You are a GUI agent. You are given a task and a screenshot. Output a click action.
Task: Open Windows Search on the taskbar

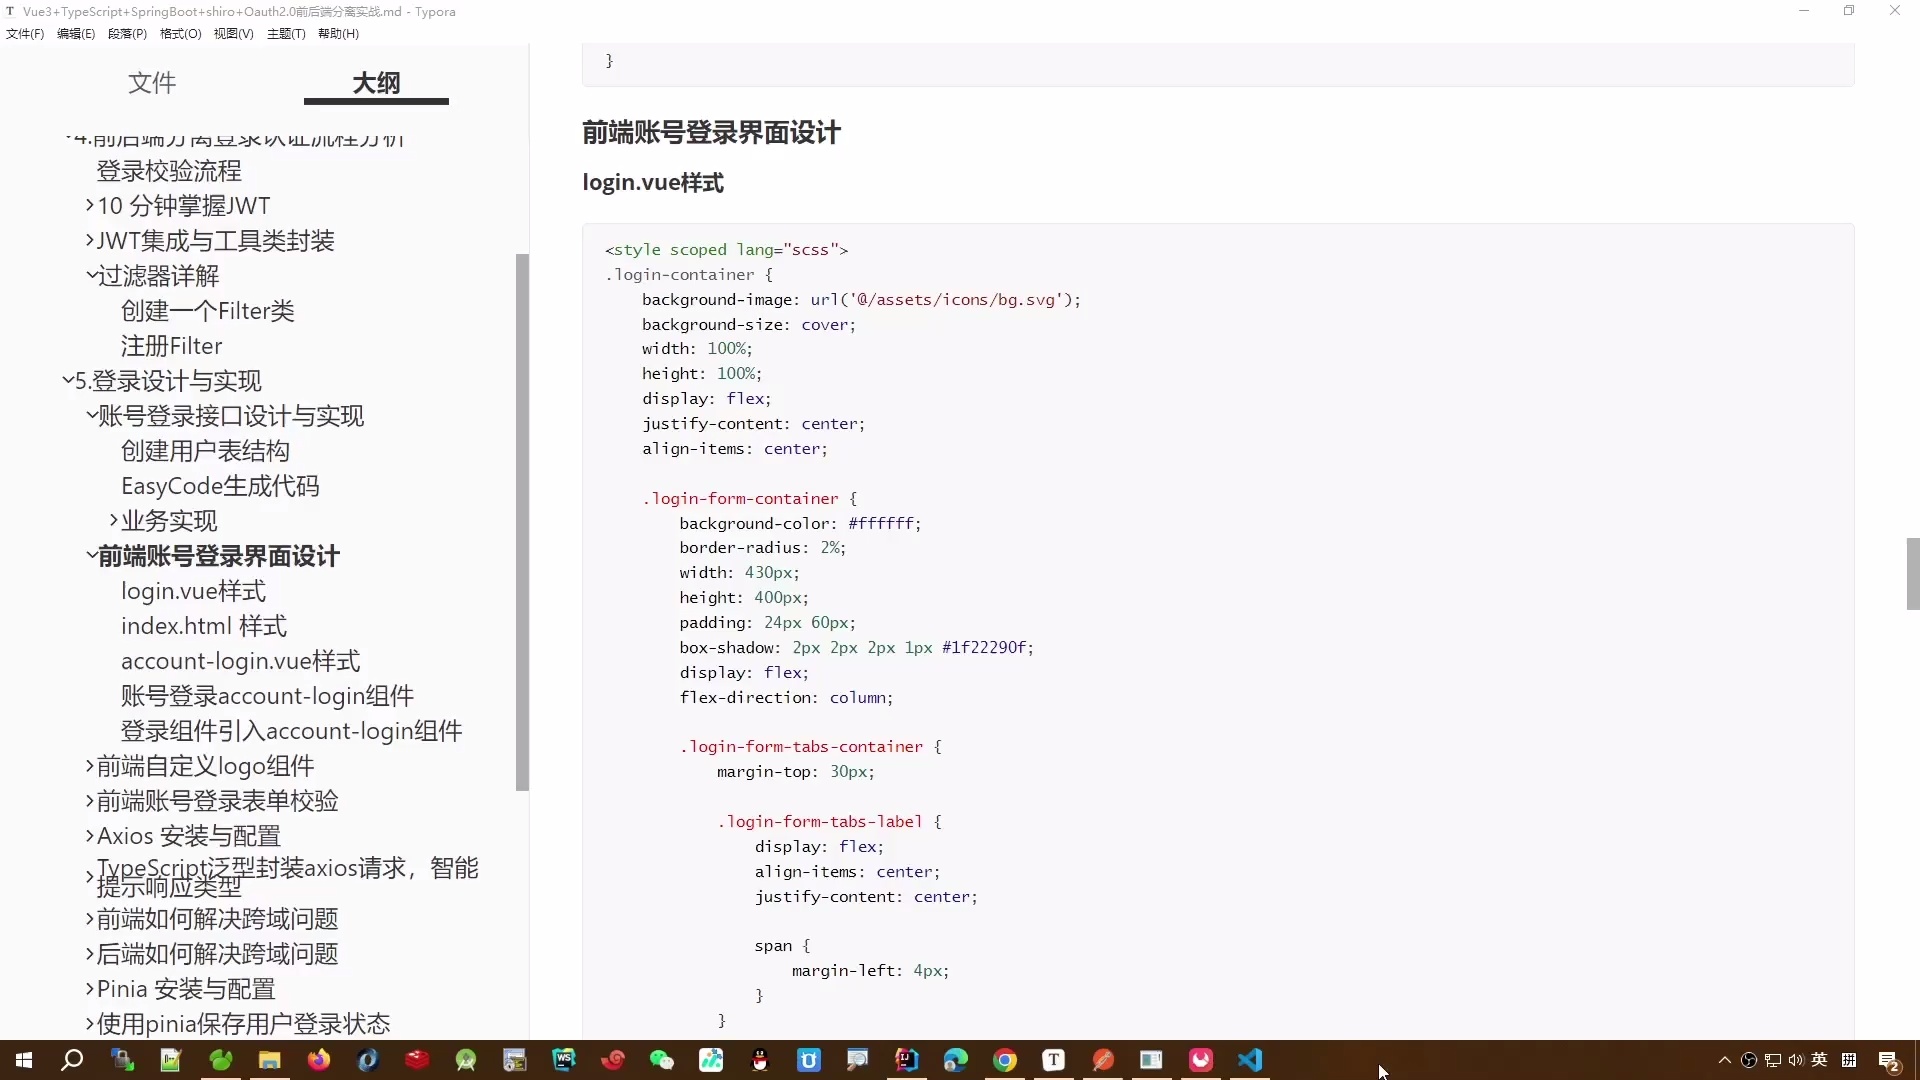pos(72,1060)
